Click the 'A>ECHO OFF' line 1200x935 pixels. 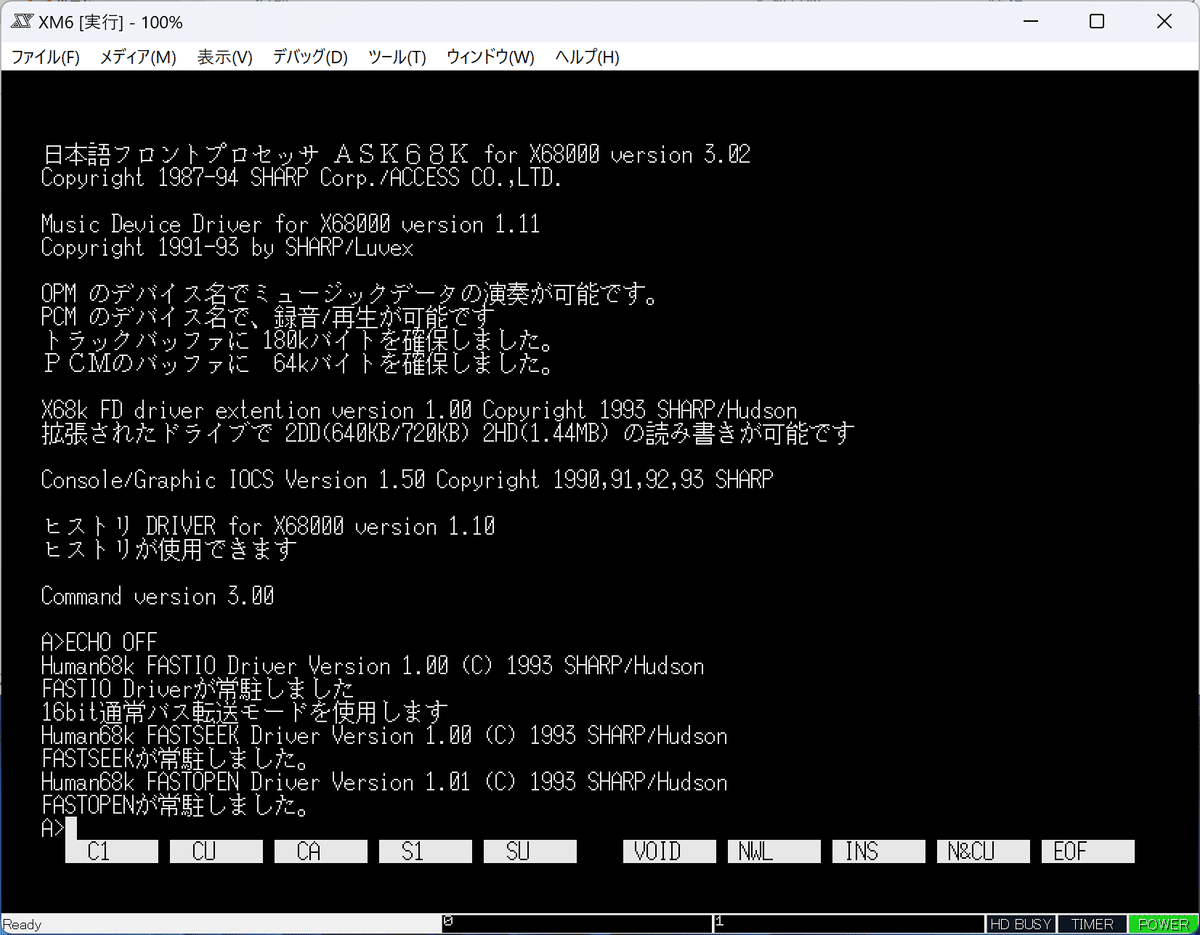(x=99, y=642)
